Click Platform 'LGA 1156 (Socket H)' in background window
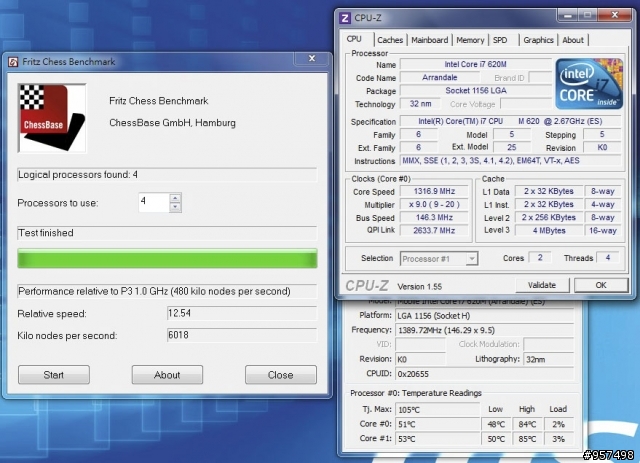 (484, 315)
